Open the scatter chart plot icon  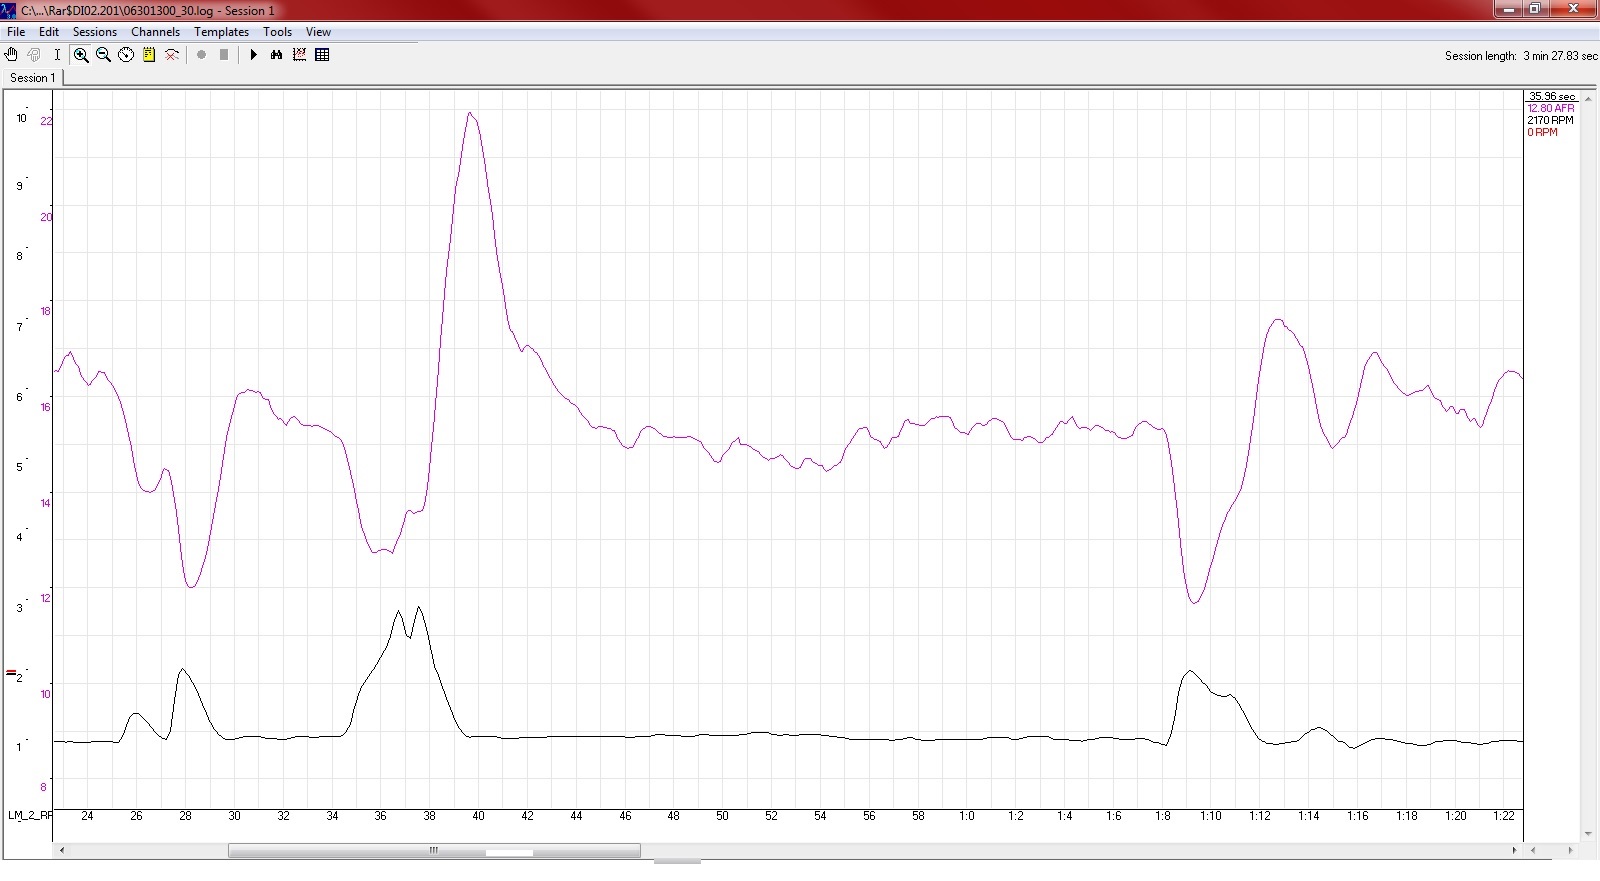pos(299,55)
